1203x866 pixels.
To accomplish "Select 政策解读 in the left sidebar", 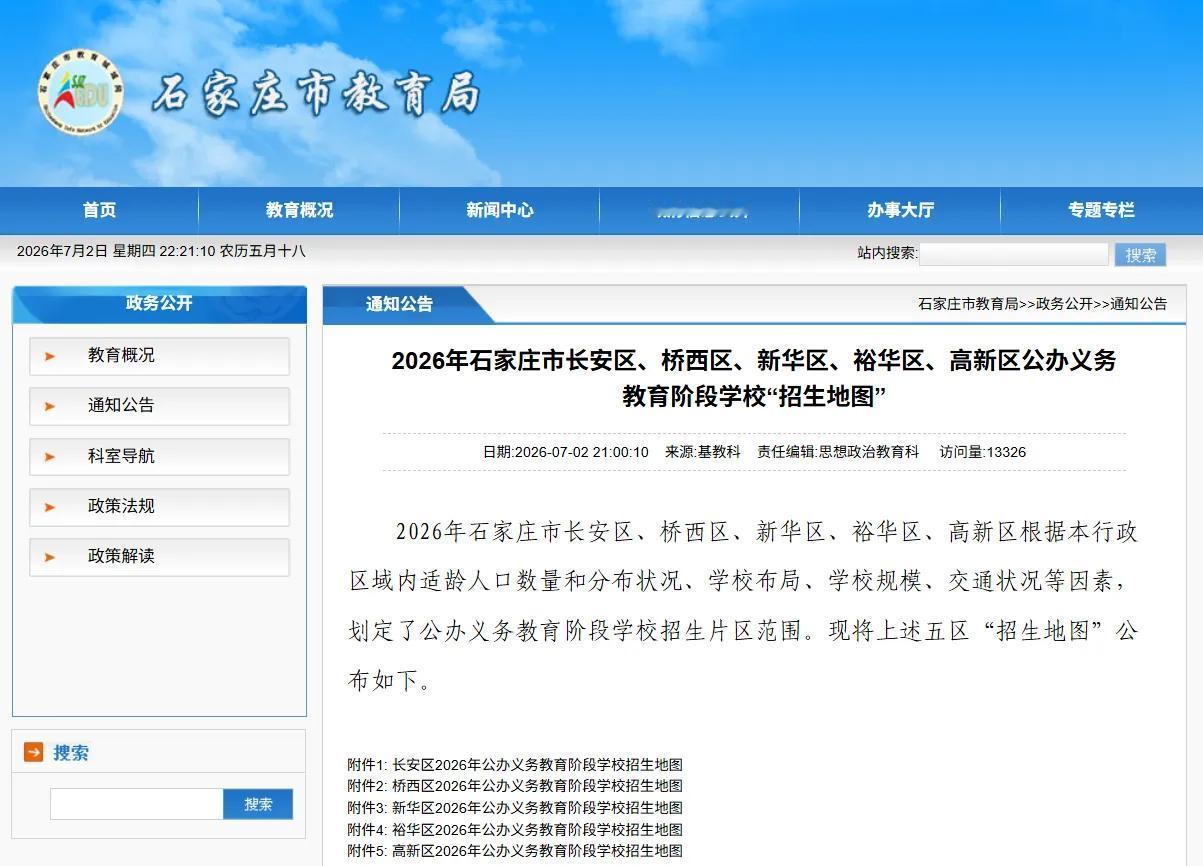I will (160, 557).
